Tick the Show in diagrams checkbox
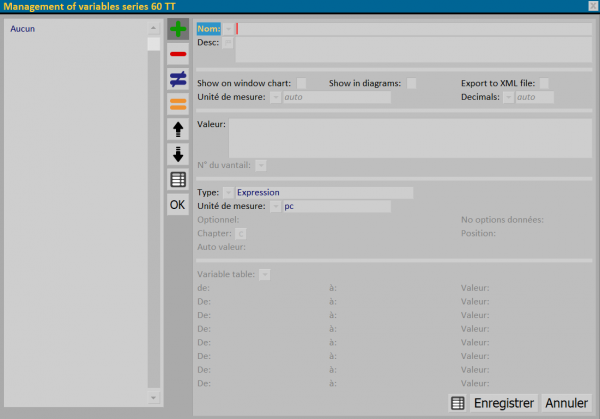This screenshot has height=419, width=600. tap(411, 83)
